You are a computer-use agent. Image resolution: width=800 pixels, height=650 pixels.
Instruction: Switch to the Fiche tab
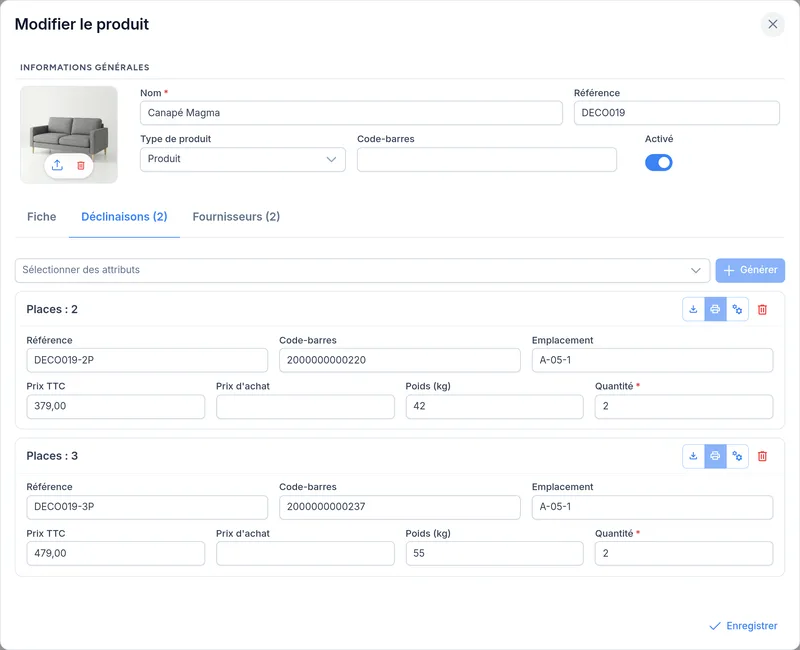pyautogui.click(x=42, y=217)
